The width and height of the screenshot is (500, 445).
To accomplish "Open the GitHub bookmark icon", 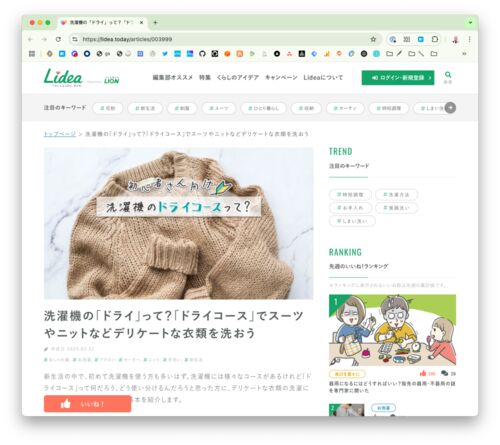I will click(x=202, y=54).
